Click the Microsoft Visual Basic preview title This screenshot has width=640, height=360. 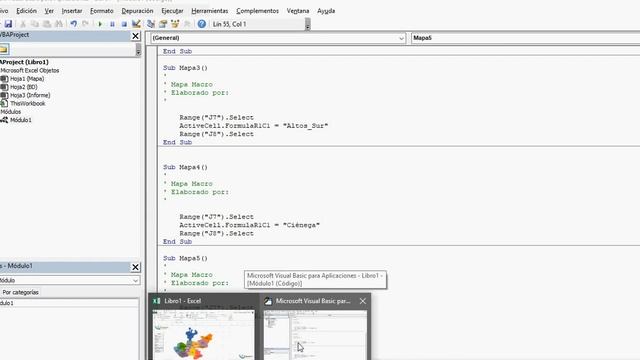[x=313, y=301]
